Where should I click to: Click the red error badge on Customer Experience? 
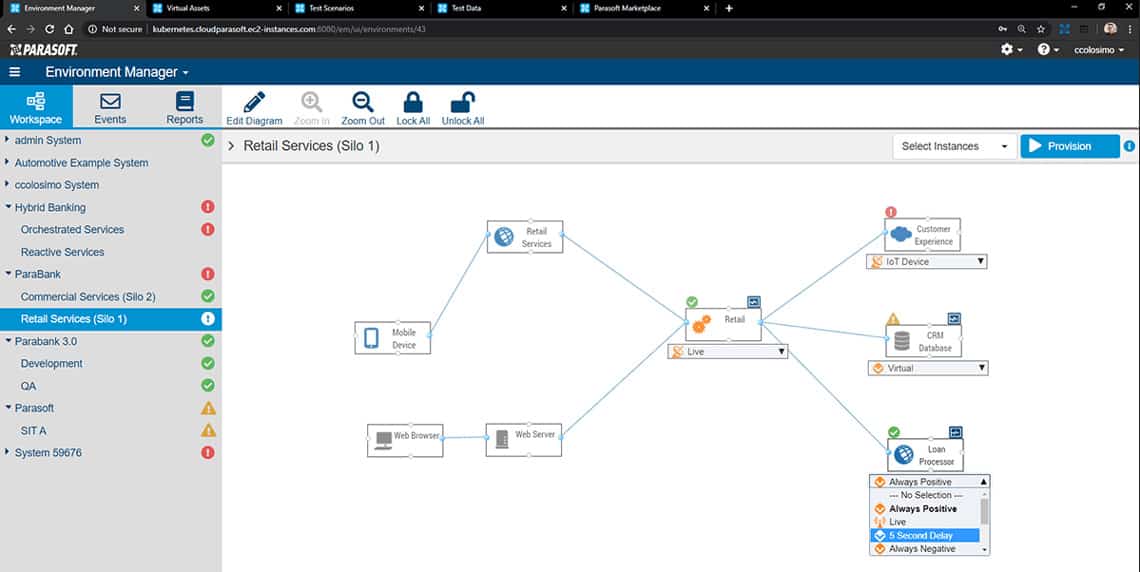pyautogui.click(x=891, y=212)
